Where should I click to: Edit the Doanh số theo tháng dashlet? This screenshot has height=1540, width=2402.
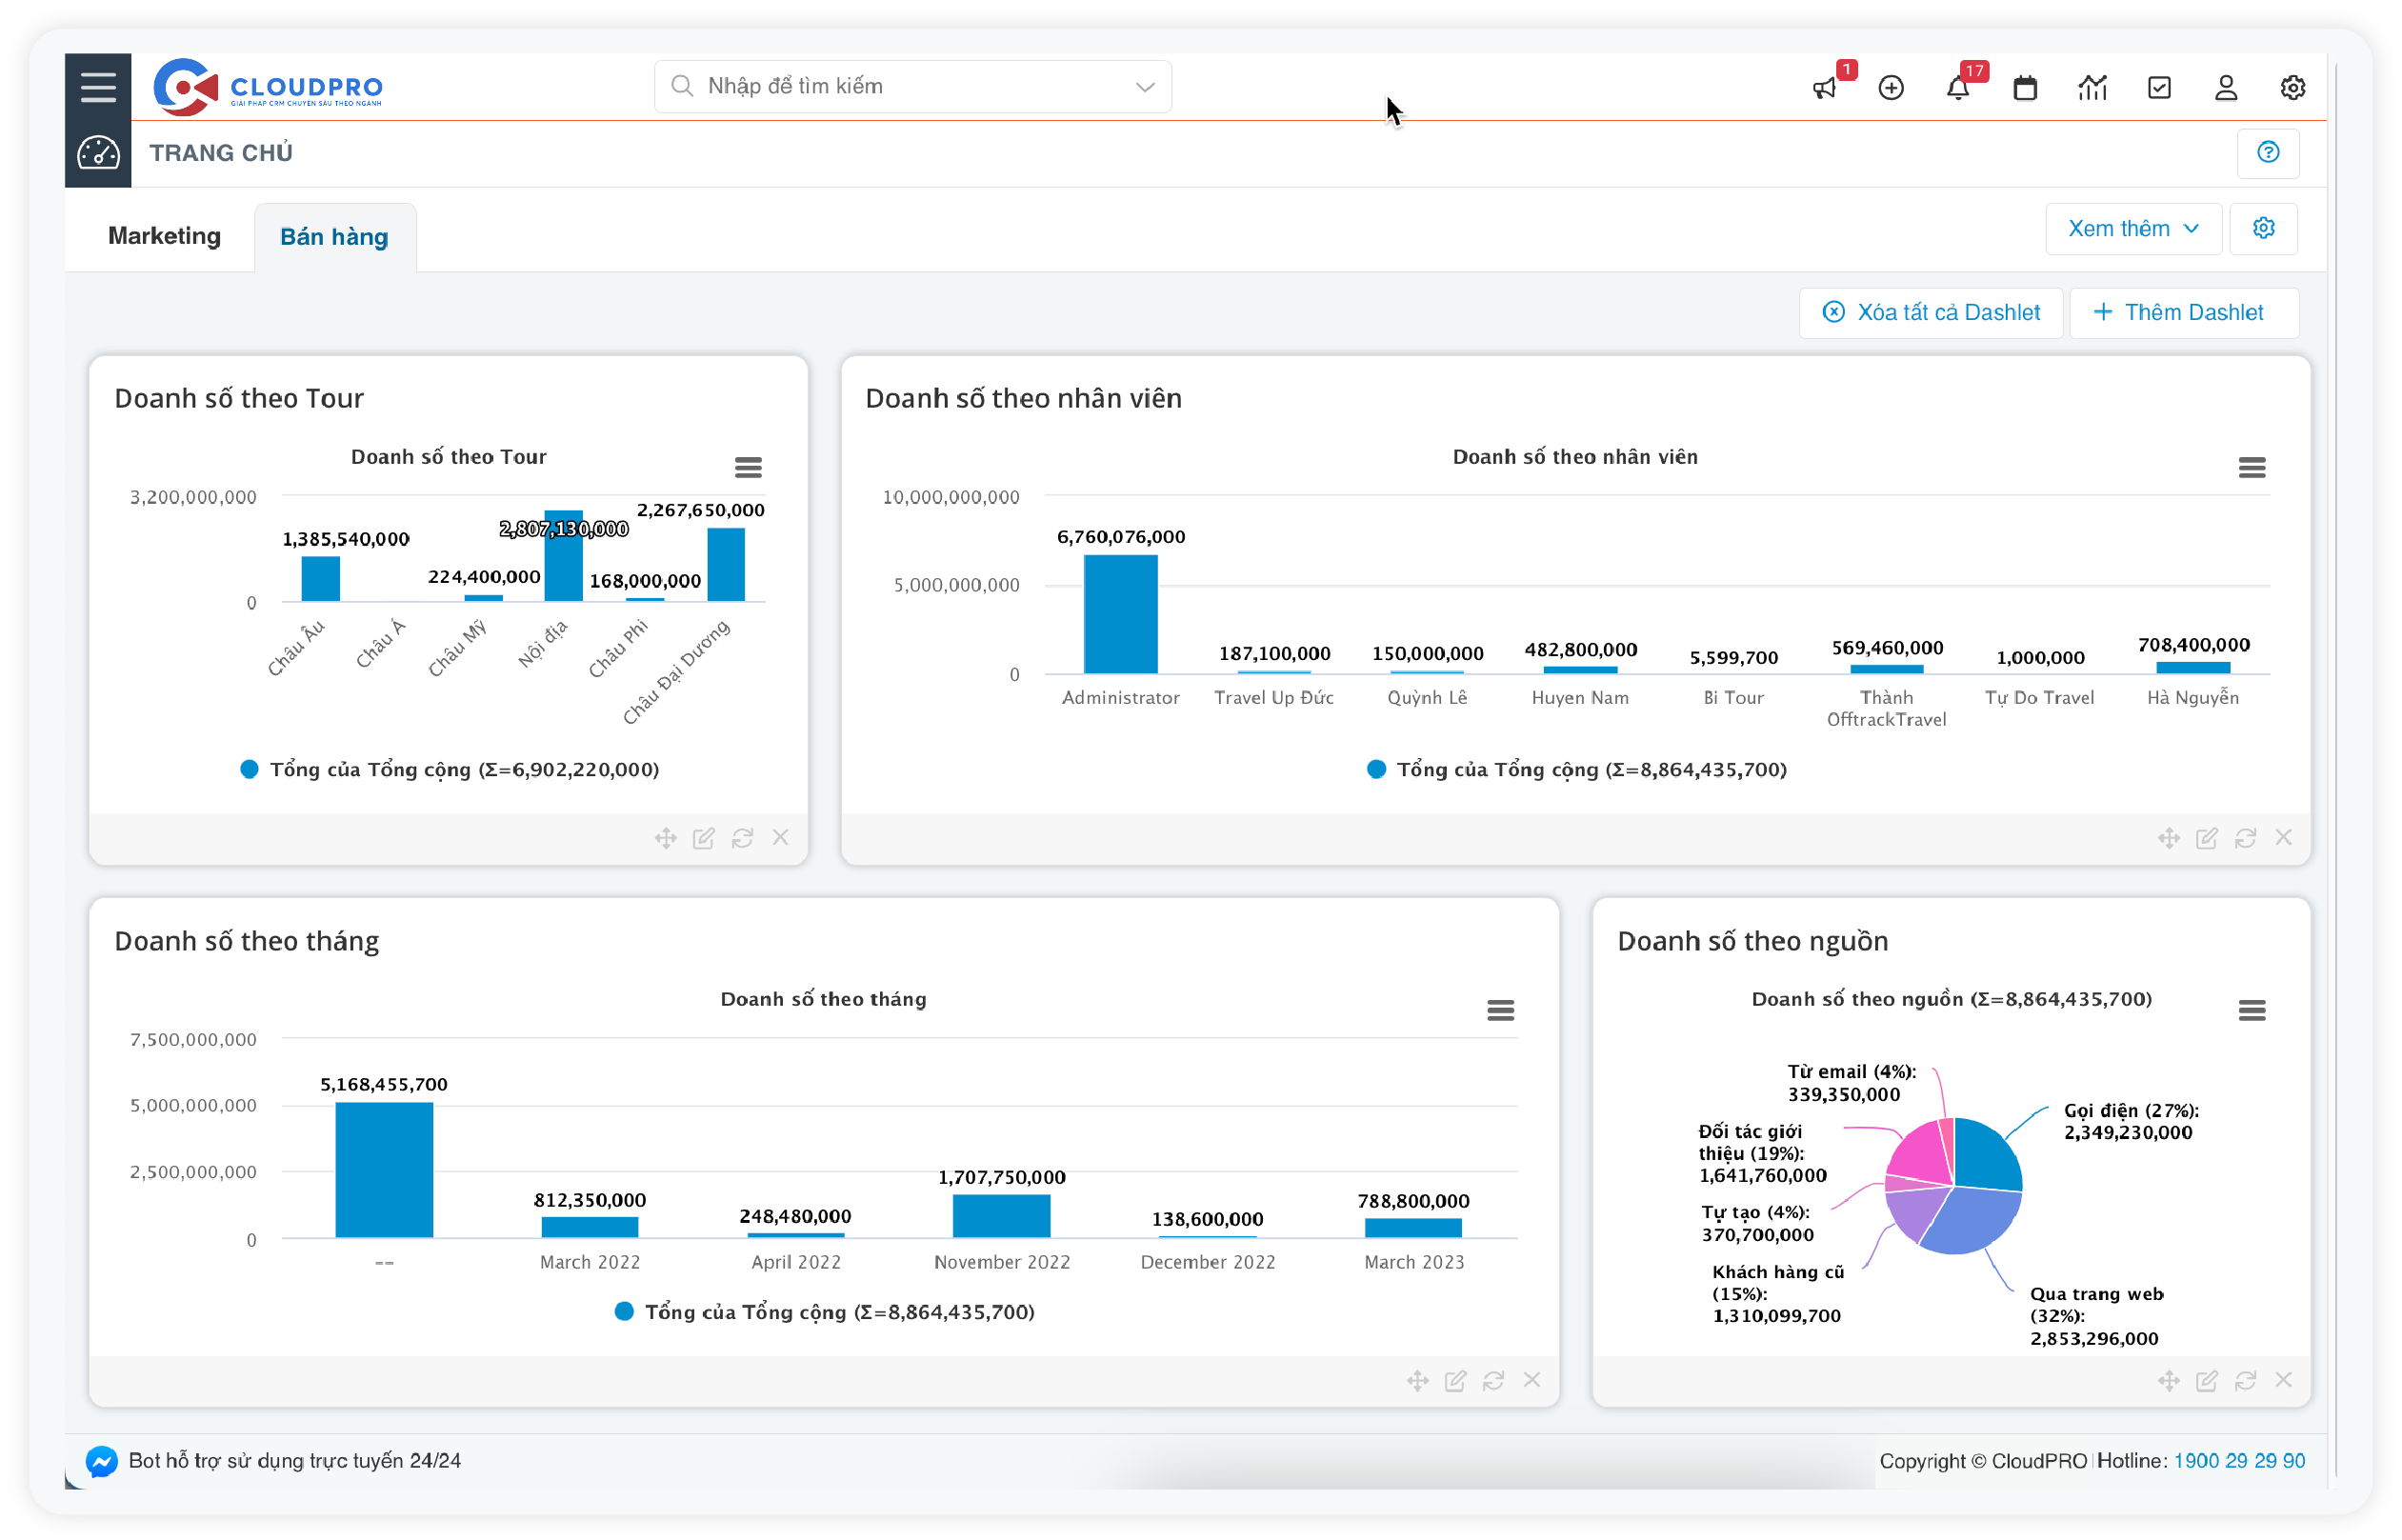coord(1455,1381)
